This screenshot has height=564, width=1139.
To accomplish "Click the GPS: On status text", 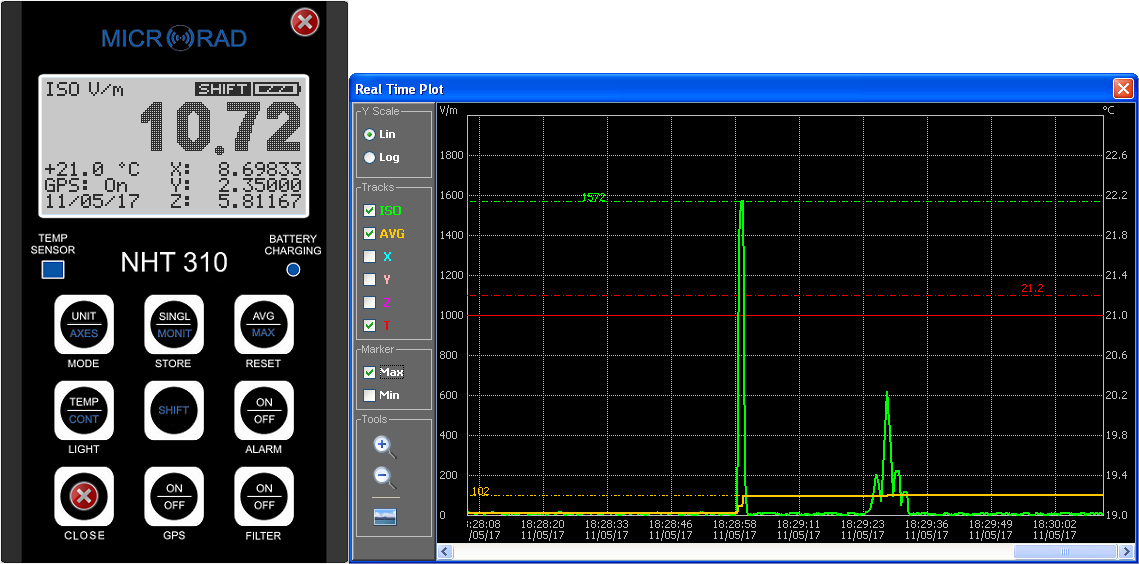I will [86, 185].
